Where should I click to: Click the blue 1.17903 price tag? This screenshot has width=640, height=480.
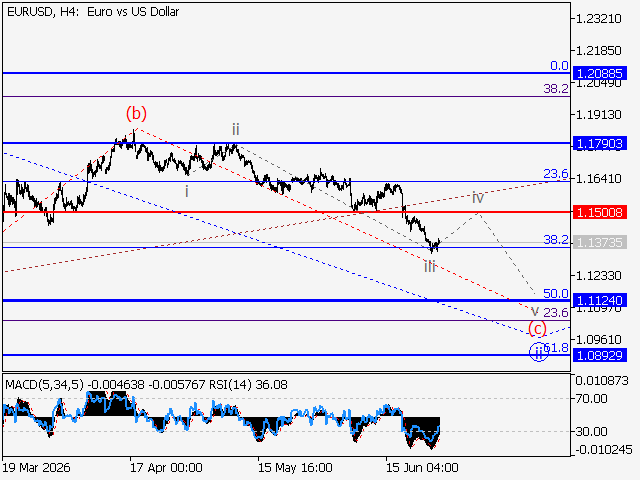pyautogui.click(x=600, y=144)
